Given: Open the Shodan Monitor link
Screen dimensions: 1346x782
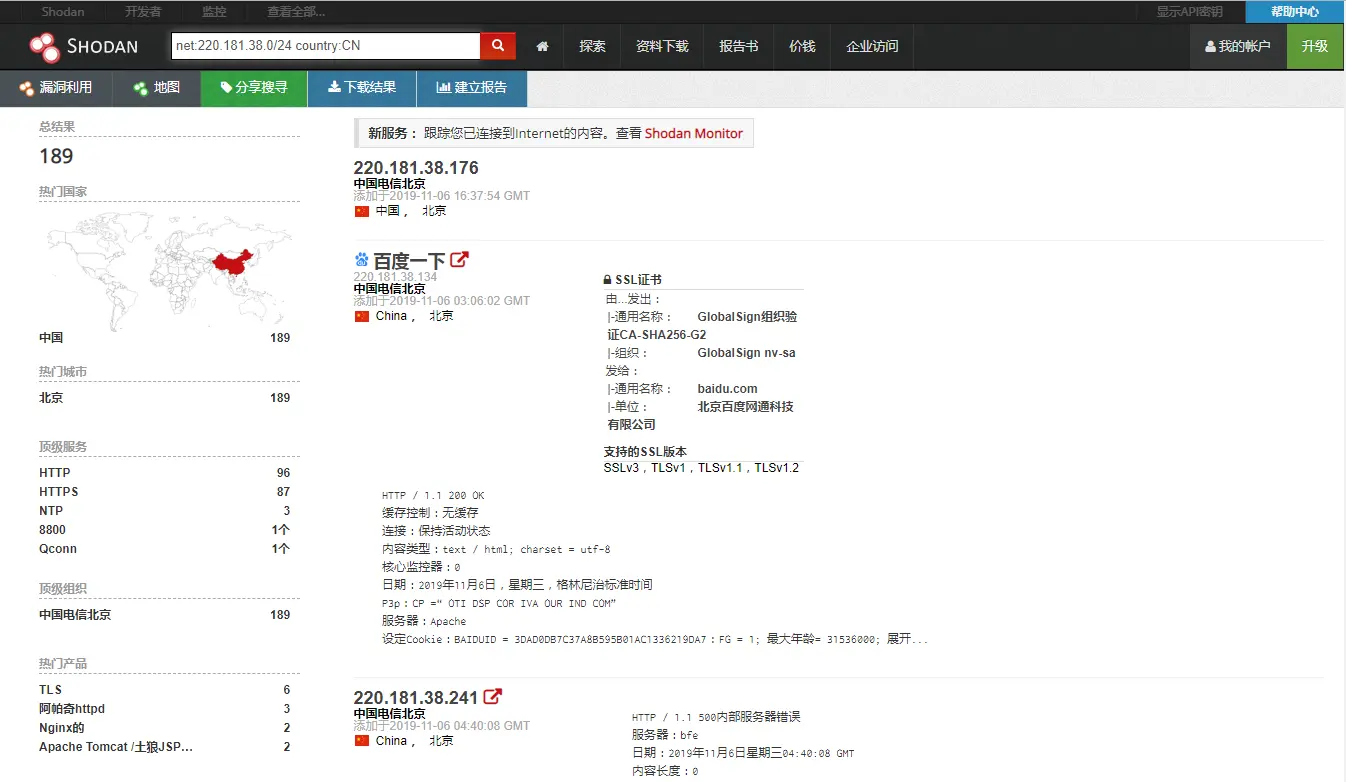Looking at the screenshot, I should coord(694,133).
